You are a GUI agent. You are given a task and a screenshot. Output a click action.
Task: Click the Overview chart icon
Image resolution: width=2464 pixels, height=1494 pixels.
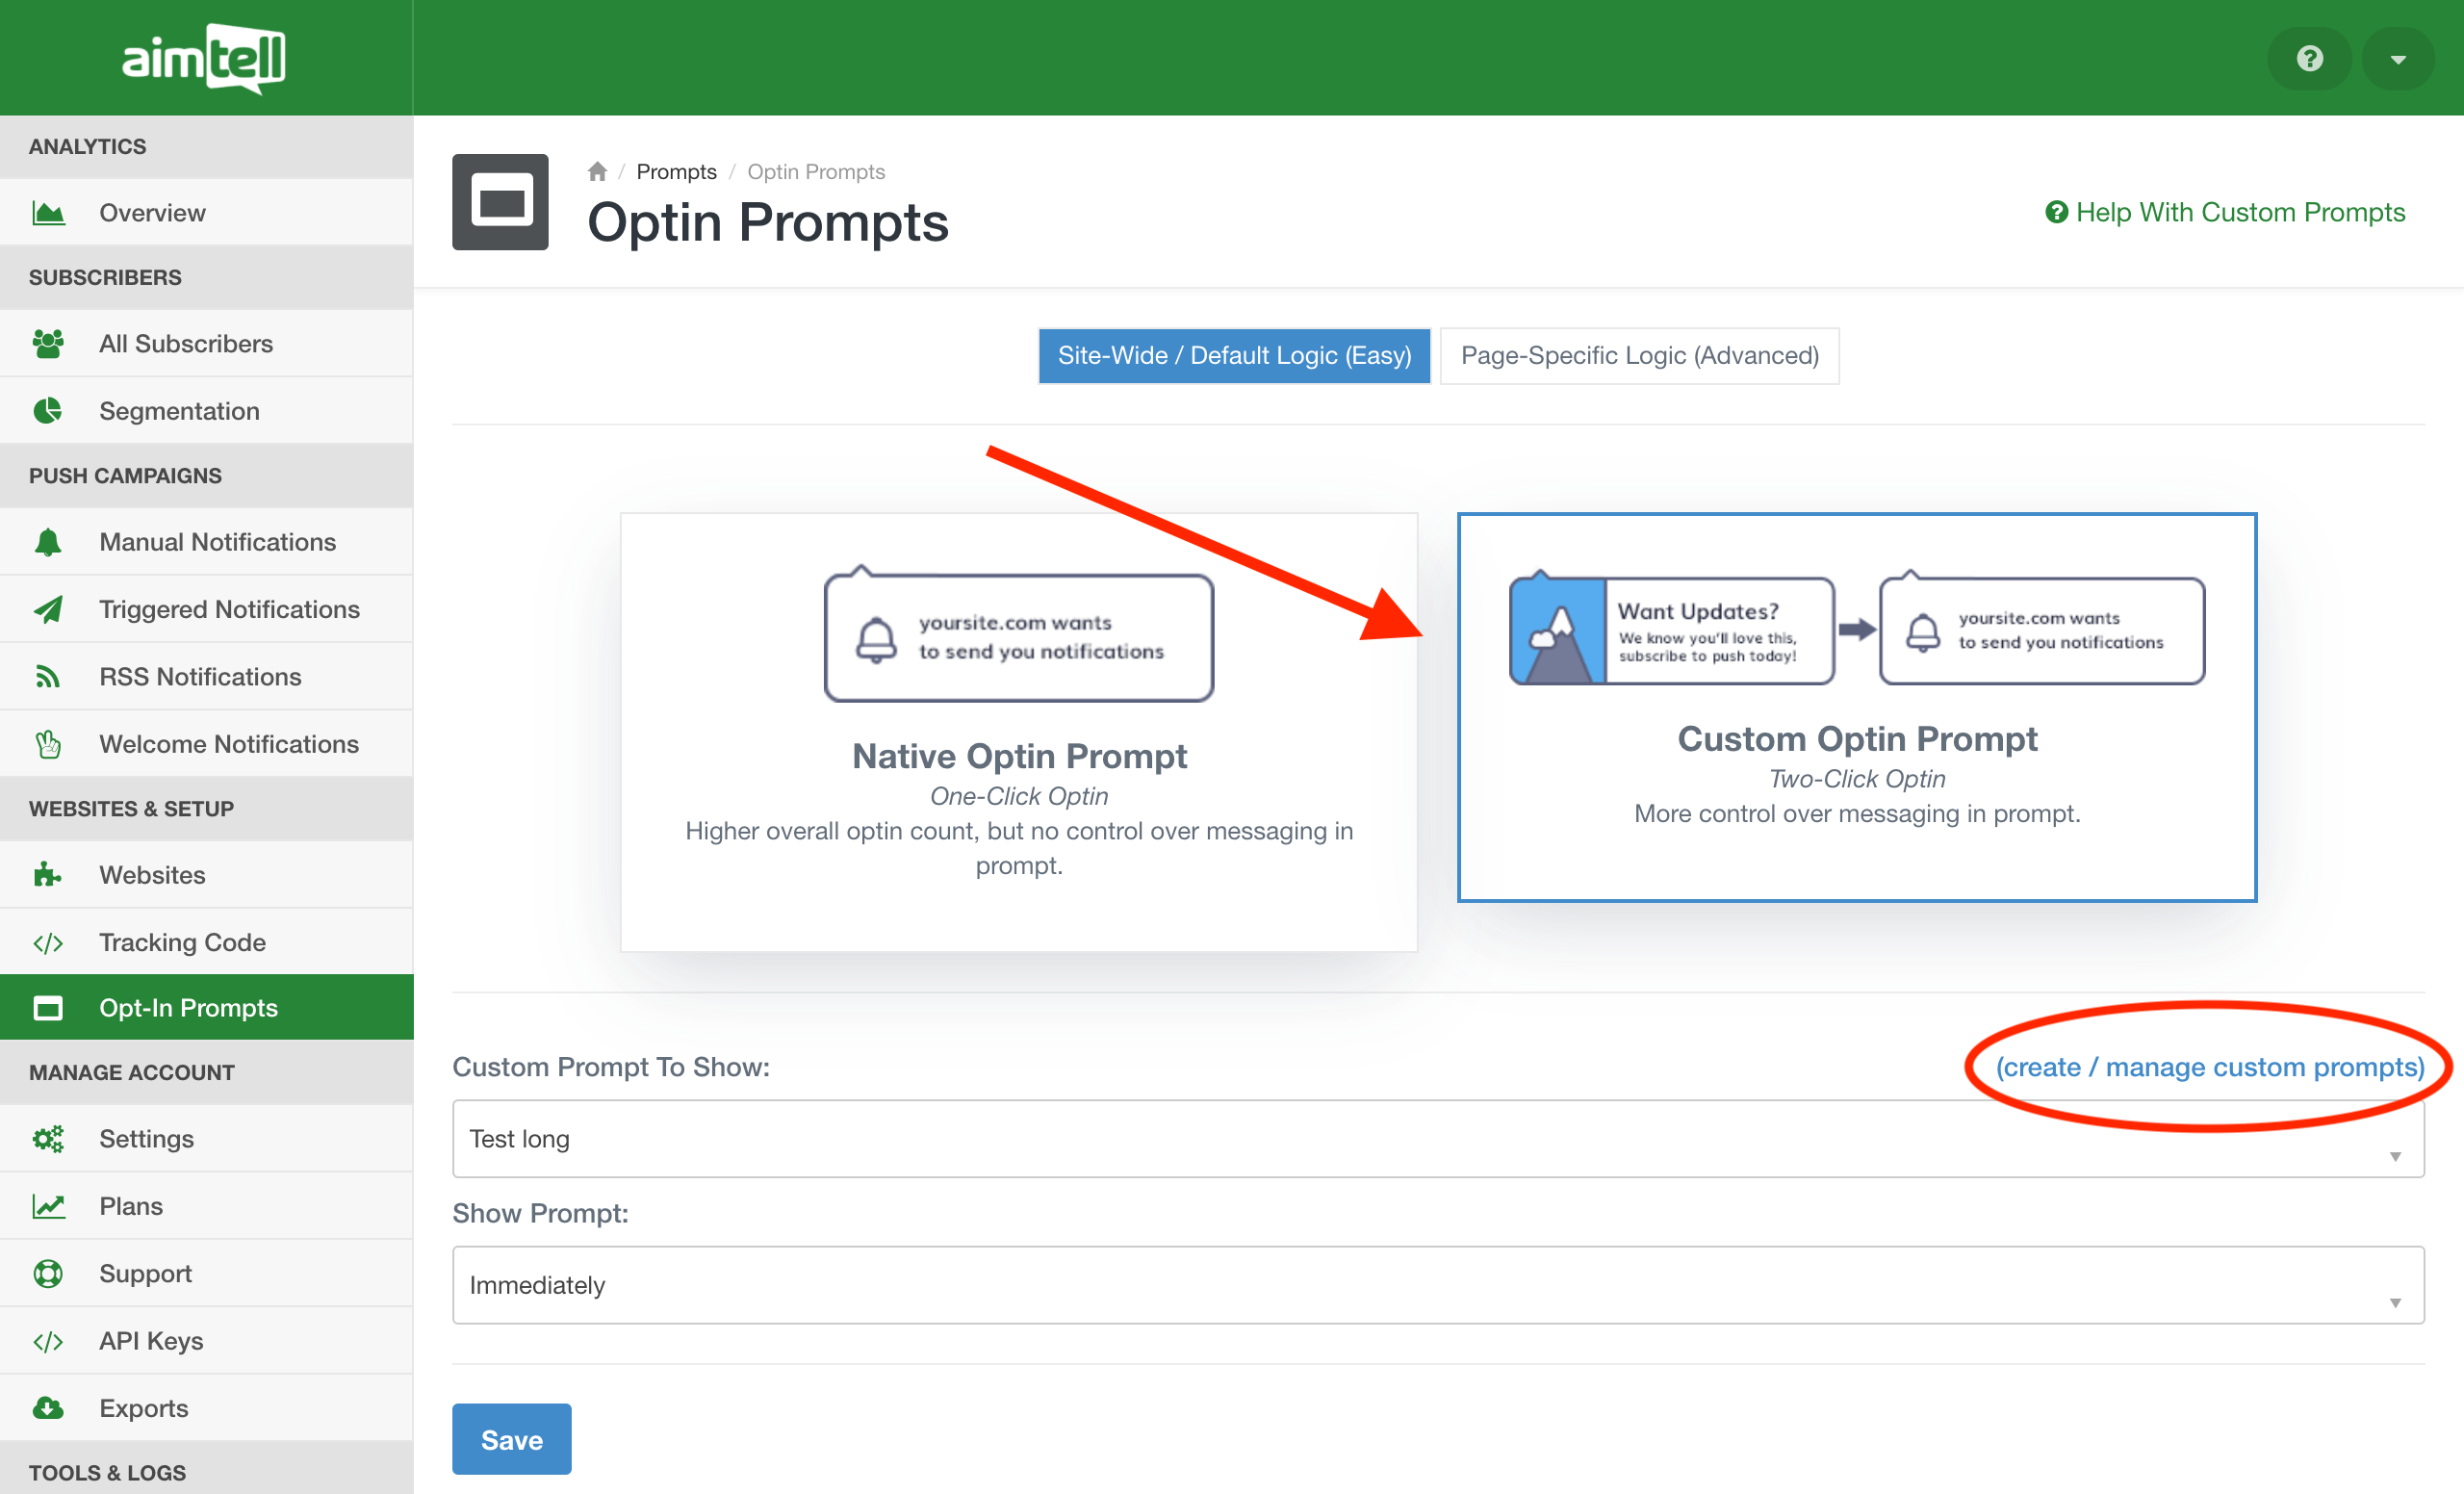48,213
